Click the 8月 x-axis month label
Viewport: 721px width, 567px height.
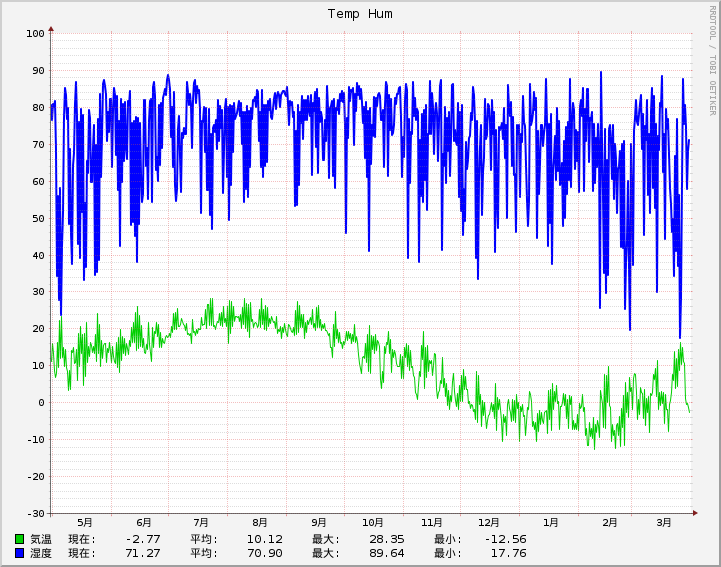click(x=259, y=522)
